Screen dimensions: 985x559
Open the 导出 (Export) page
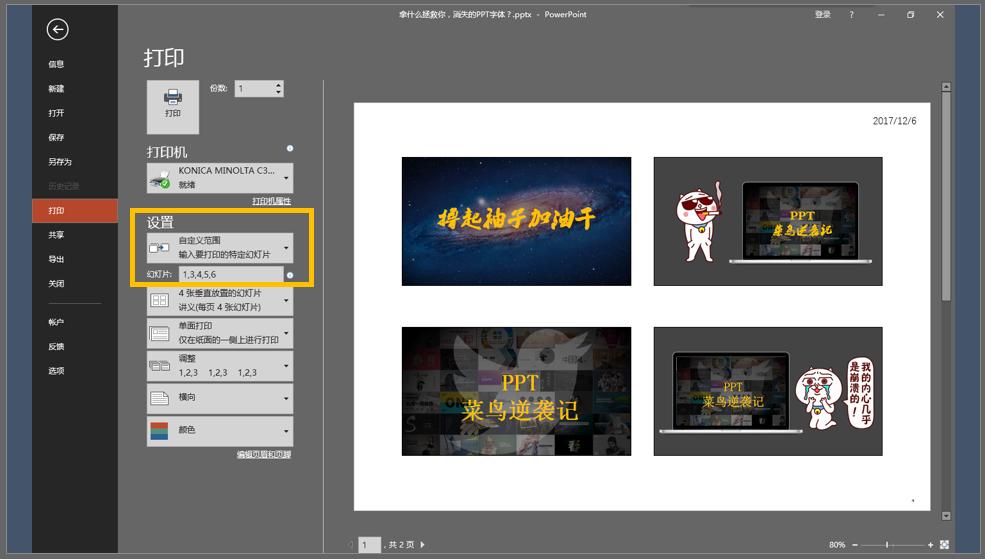coord(56,259)
